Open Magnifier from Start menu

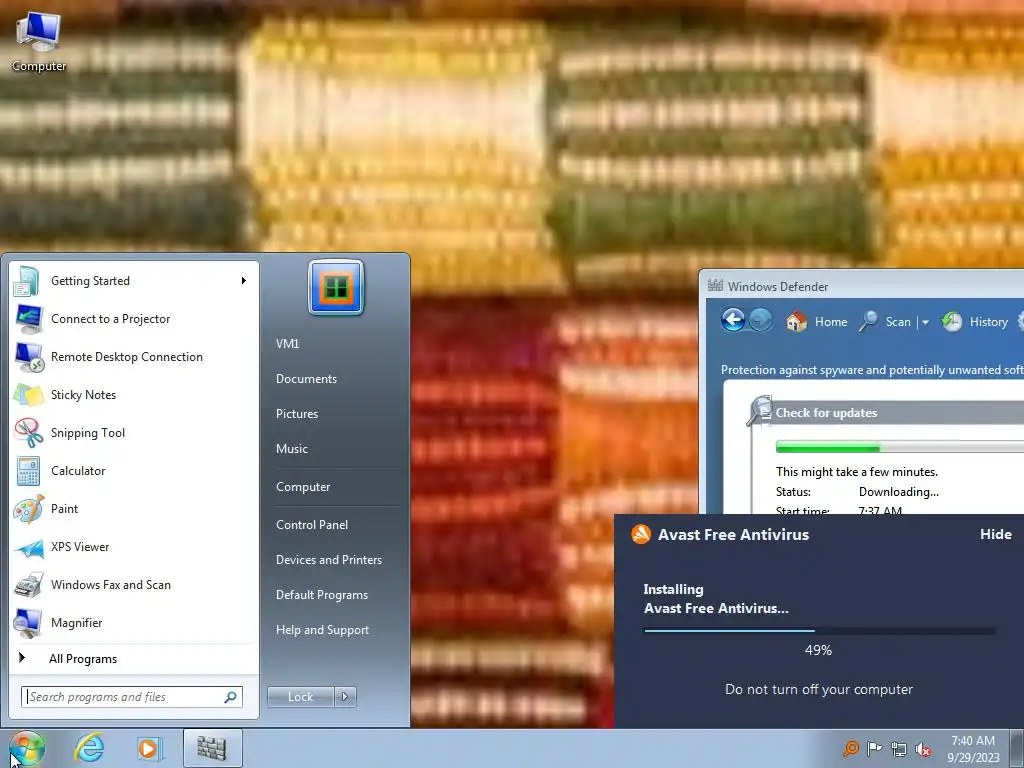[135, 622]
